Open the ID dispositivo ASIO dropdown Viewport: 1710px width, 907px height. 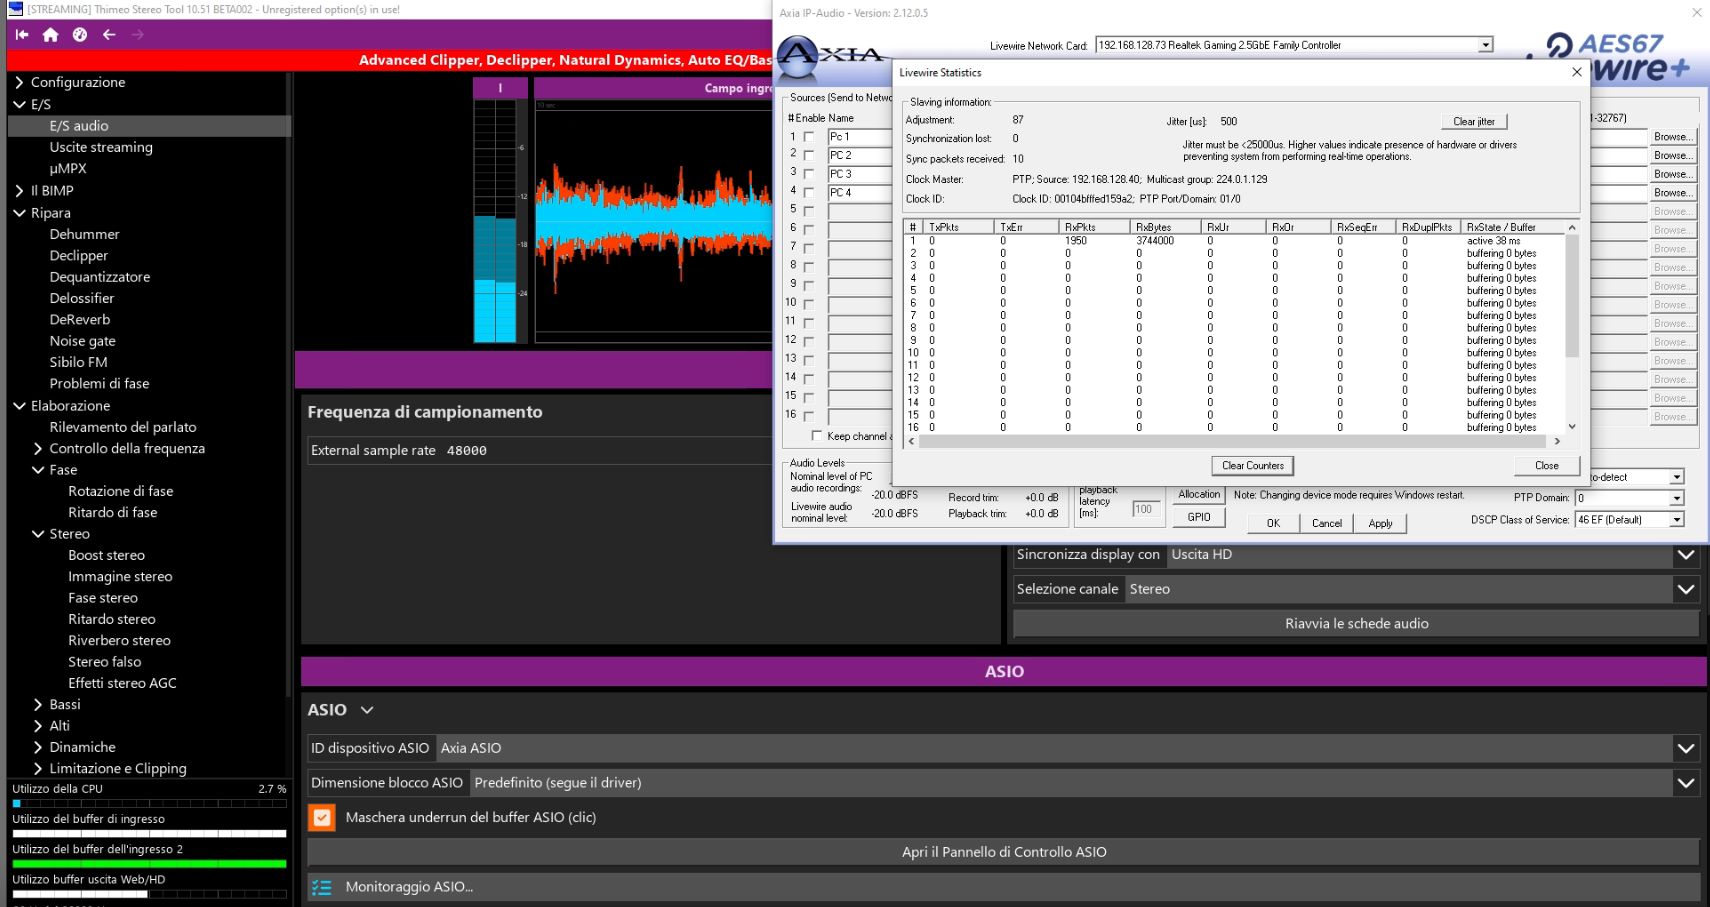tap(1686, 748)
